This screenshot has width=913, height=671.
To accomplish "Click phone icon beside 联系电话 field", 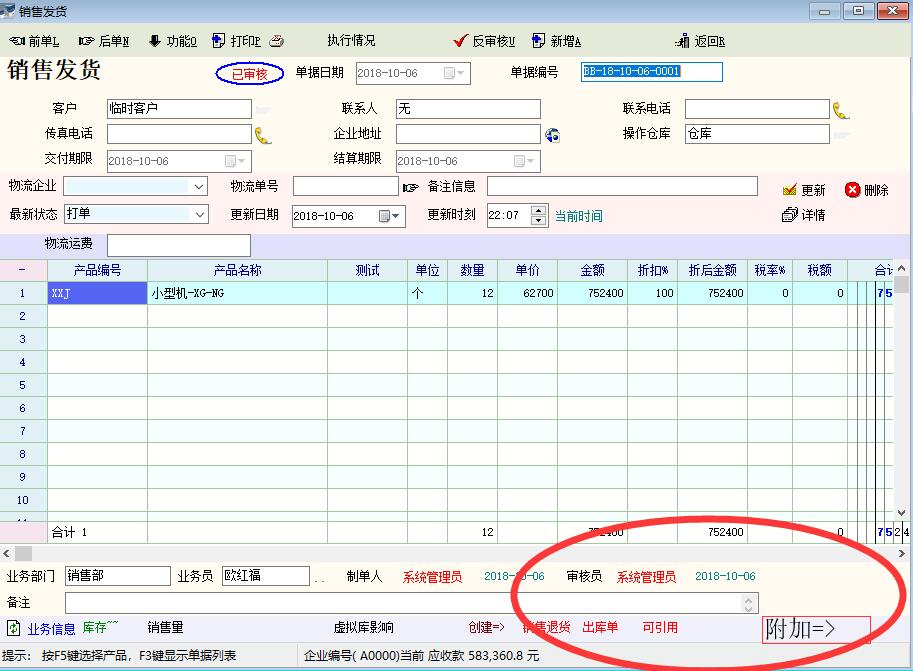I will tap(841, 110).
